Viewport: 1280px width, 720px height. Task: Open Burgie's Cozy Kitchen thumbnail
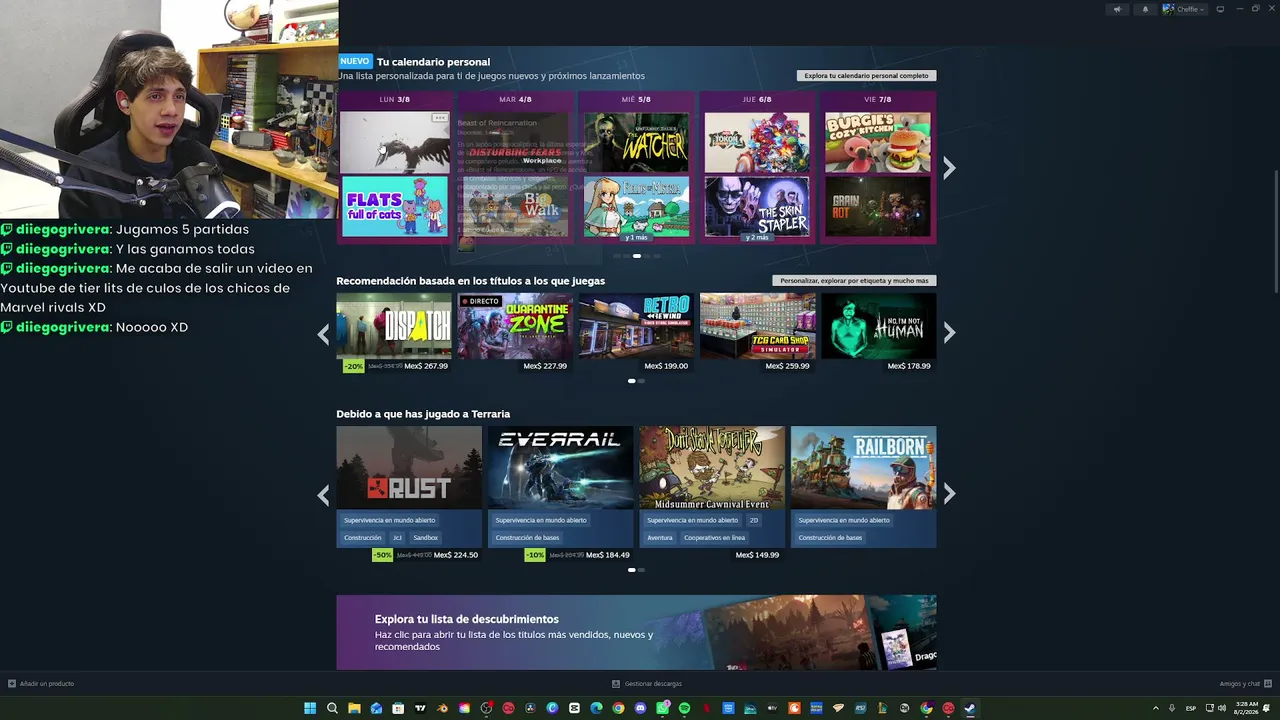(878, 142)
